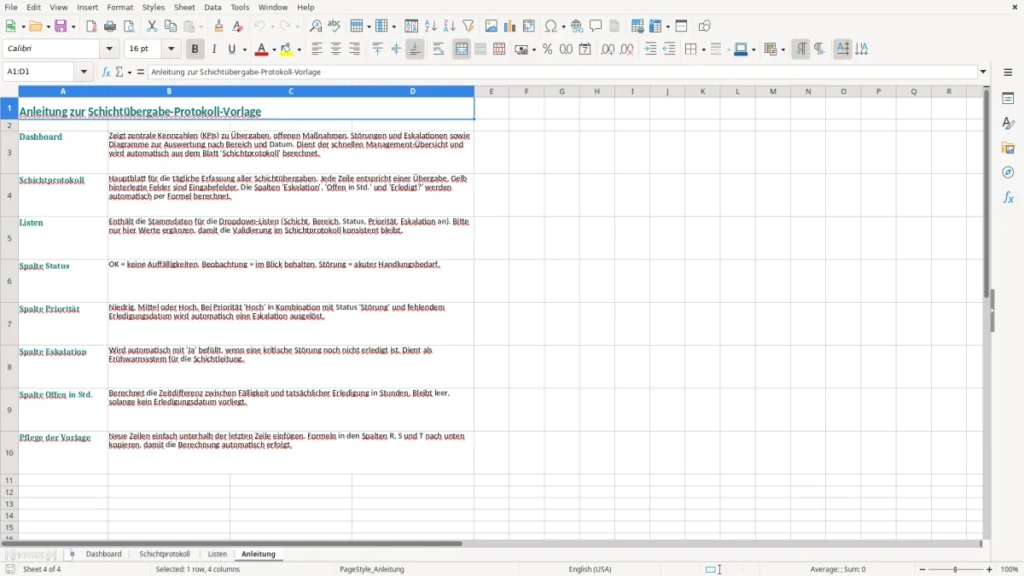Open the Conditional Formatting dropdown arrow
1024x576 pixels.
point(783,50)
